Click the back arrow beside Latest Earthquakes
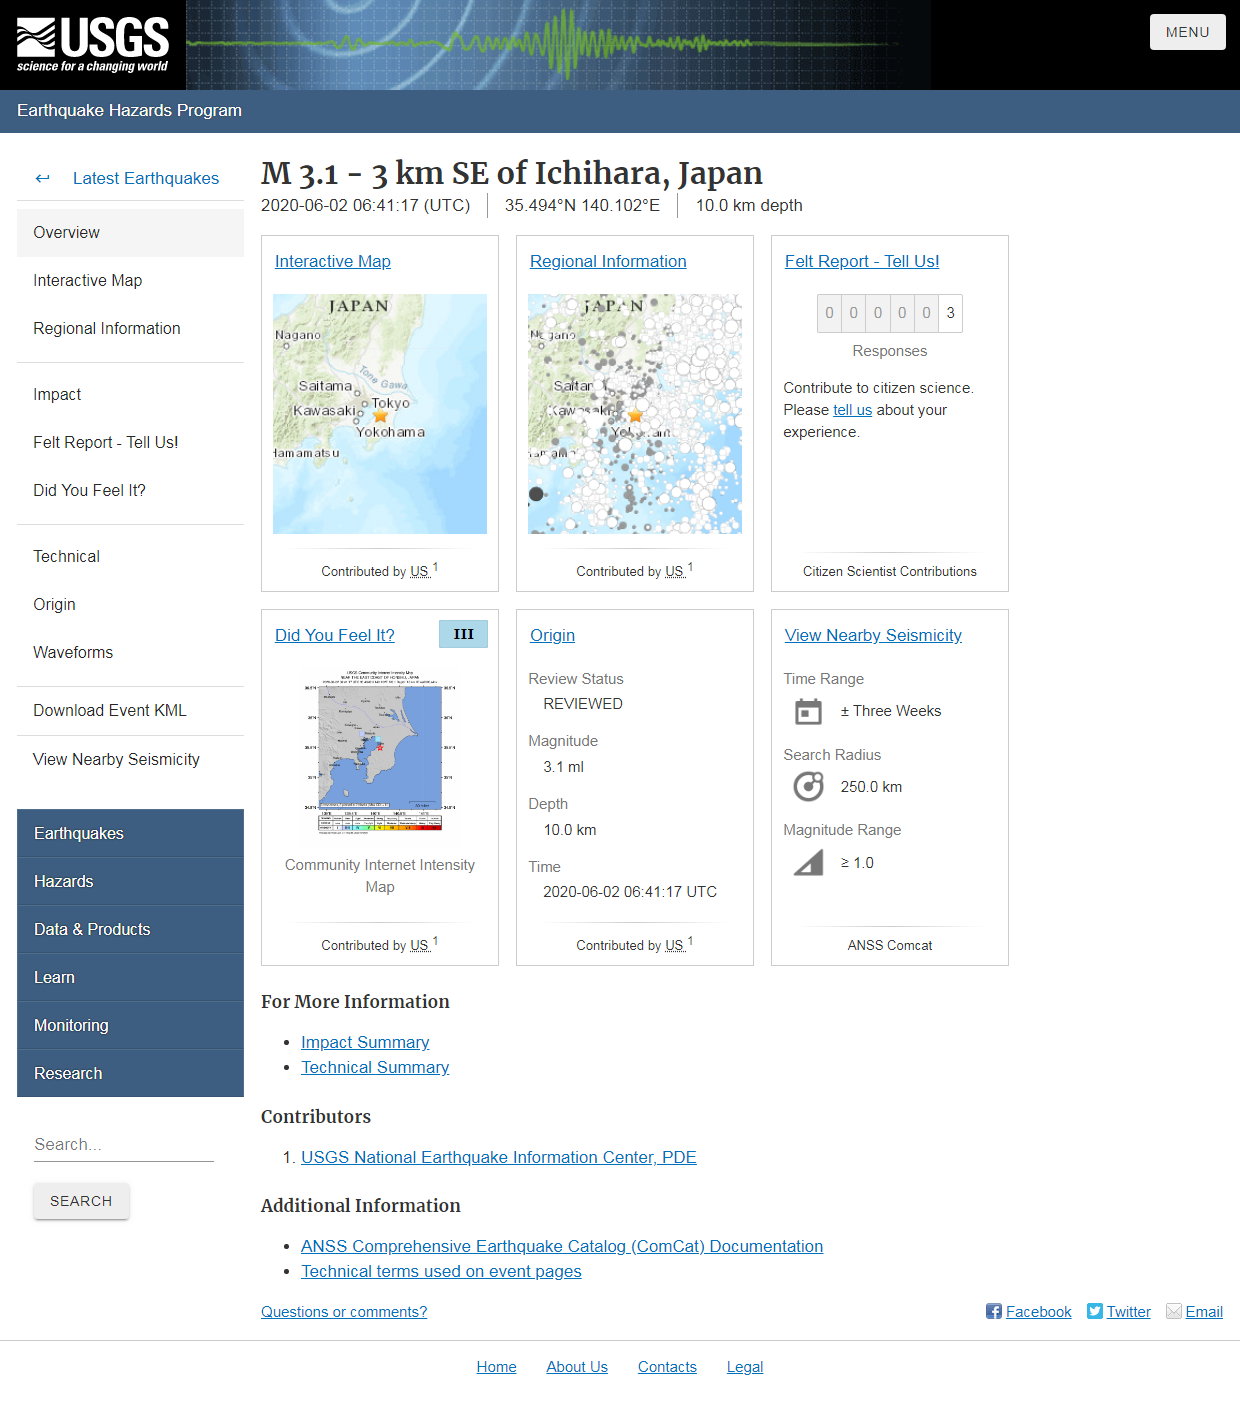The height and width of the screenshot is (1408, 1240). pyautogui.click(x=42, y=178)
